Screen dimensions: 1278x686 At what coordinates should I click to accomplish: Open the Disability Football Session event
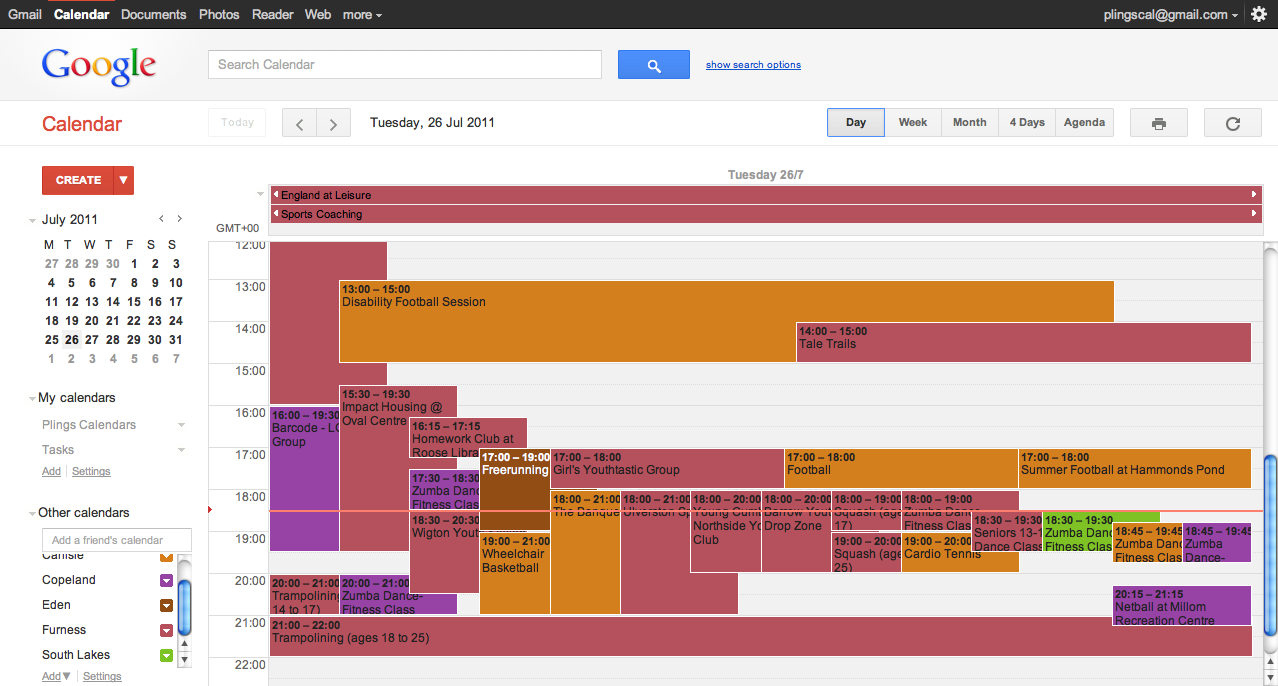pyautogui.click(x=726, y=321)
